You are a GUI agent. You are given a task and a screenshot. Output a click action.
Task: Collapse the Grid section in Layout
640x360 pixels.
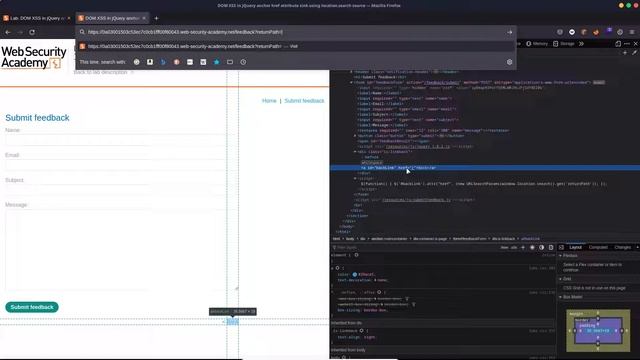tap(560, 279)
